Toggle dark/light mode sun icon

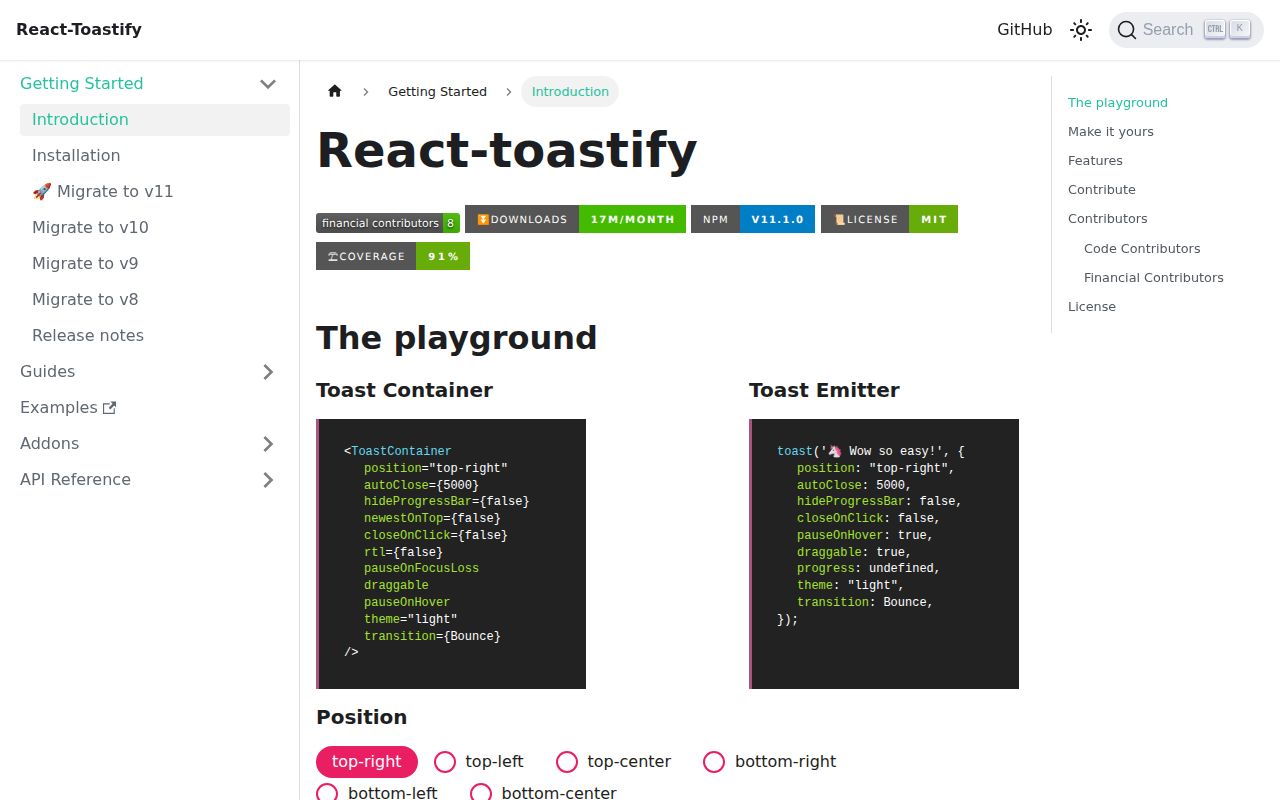point(1081,30)
